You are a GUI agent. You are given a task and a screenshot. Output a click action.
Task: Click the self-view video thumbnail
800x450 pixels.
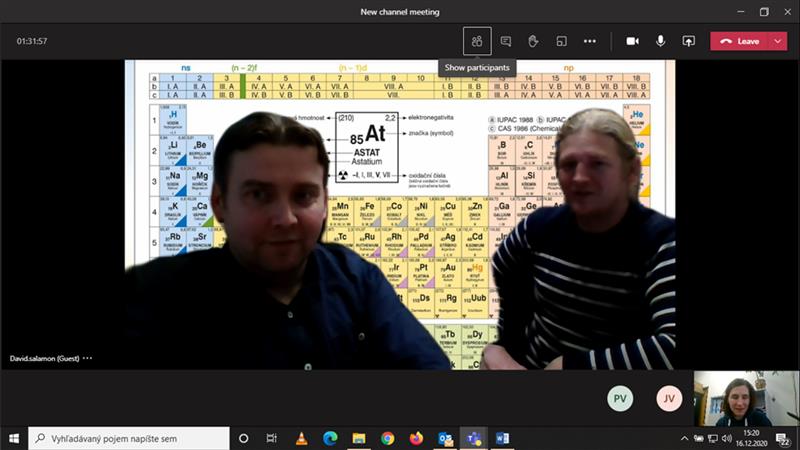click(x=746, y=398)
